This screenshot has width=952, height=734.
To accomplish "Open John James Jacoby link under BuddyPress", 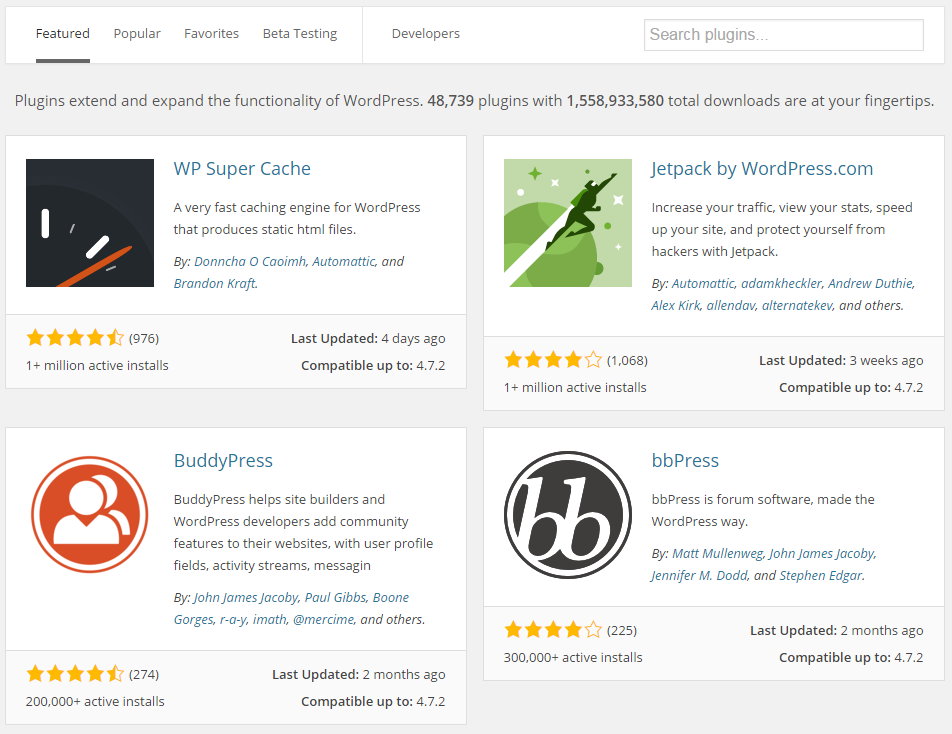I will coord(246,597).
